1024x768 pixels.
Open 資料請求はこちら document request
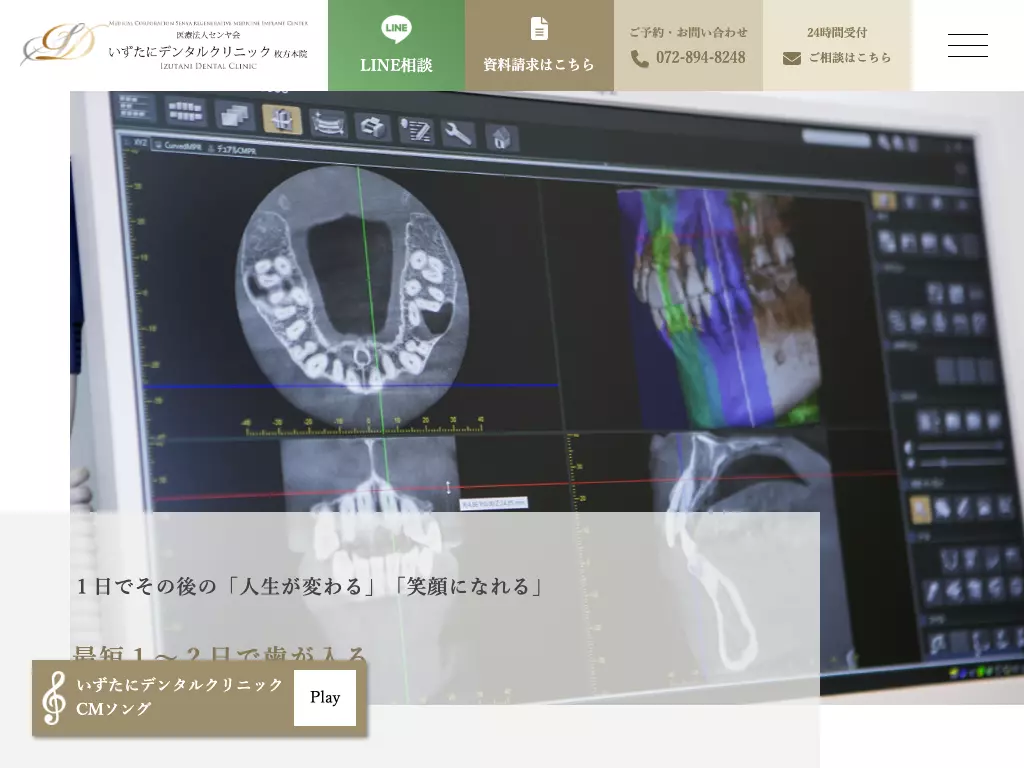coord(539,45)
